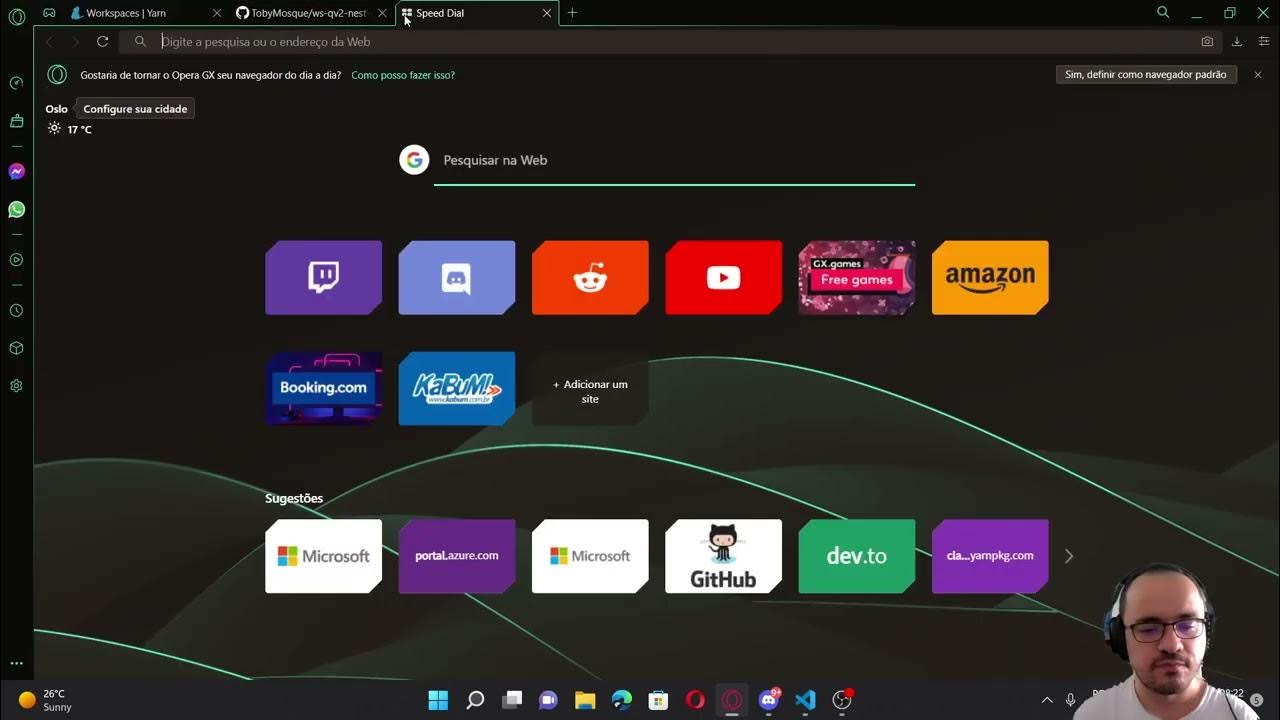Open Easy Setup sliders icon
Screen dimensions: 1280x720
point(1264,42)
